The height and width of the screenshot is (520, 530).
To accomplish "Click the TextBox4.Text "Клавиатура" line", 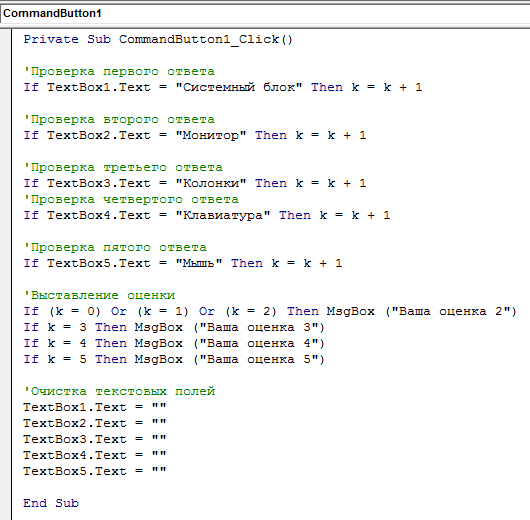I will point(207,215).
